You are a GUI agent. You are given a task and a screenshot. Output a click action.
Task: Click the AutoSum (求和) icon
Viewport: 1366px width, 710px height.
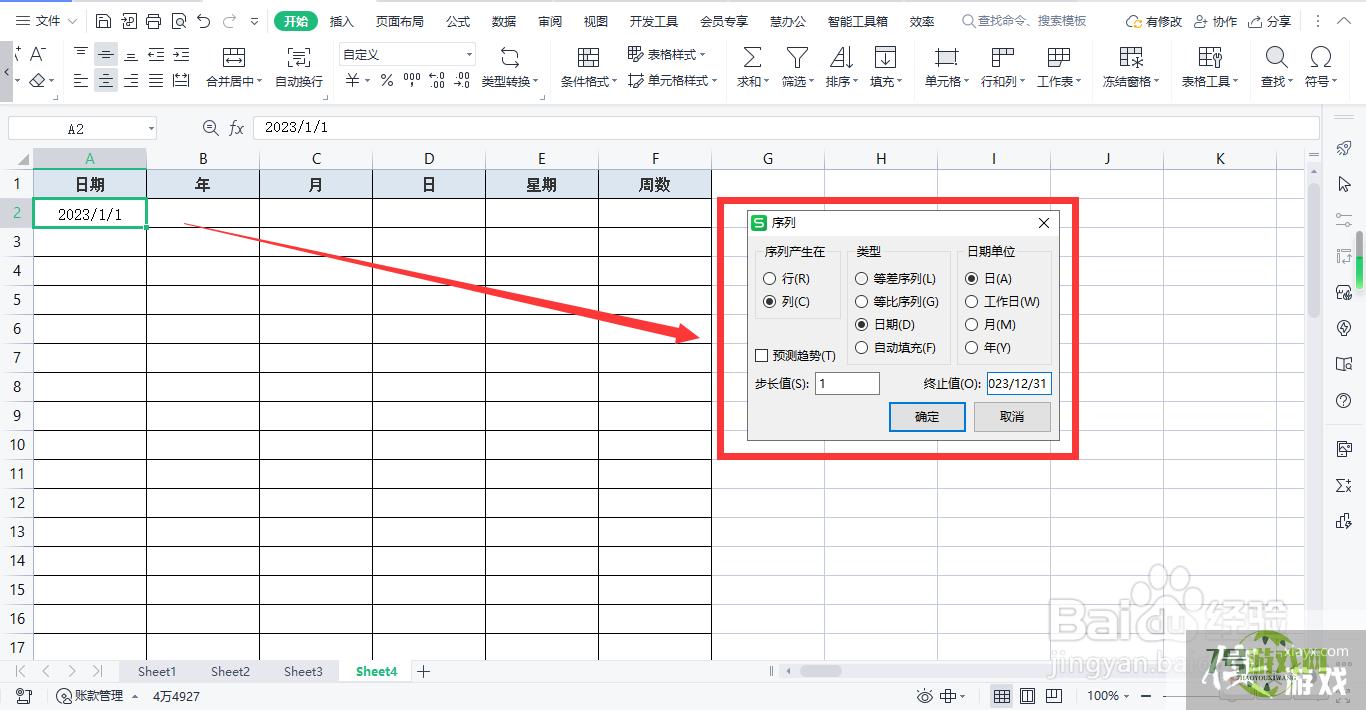(752, 58)
